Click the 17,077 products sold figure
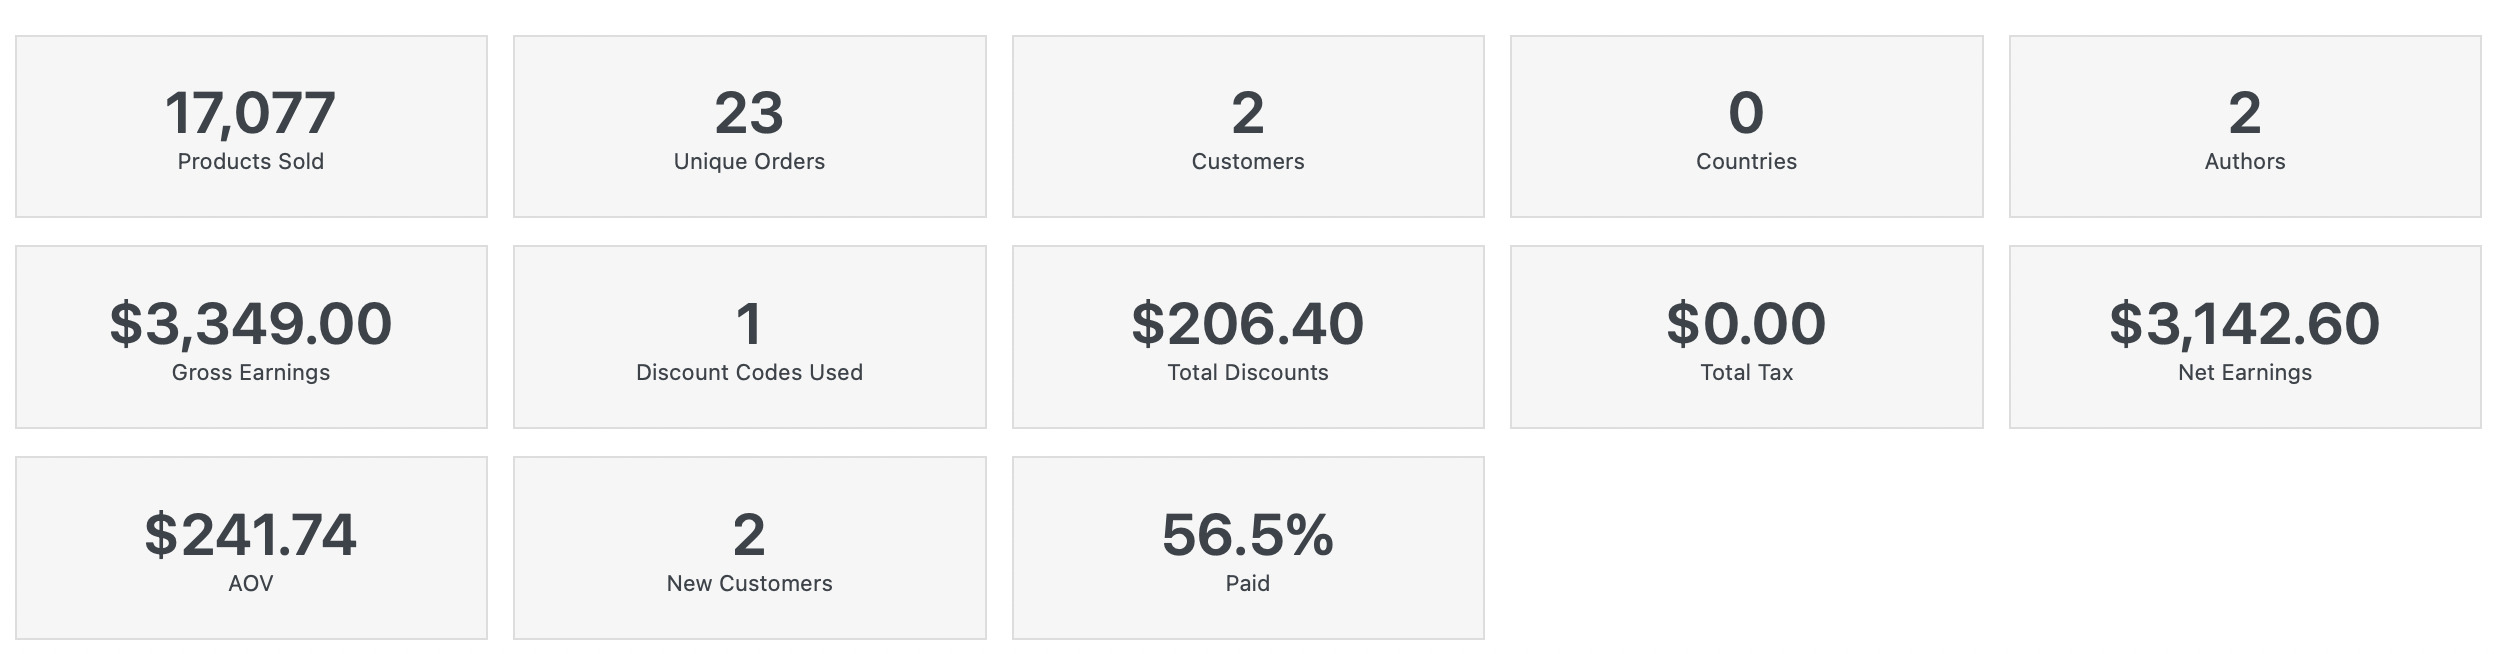2494x654 pixels. (250, 113)
